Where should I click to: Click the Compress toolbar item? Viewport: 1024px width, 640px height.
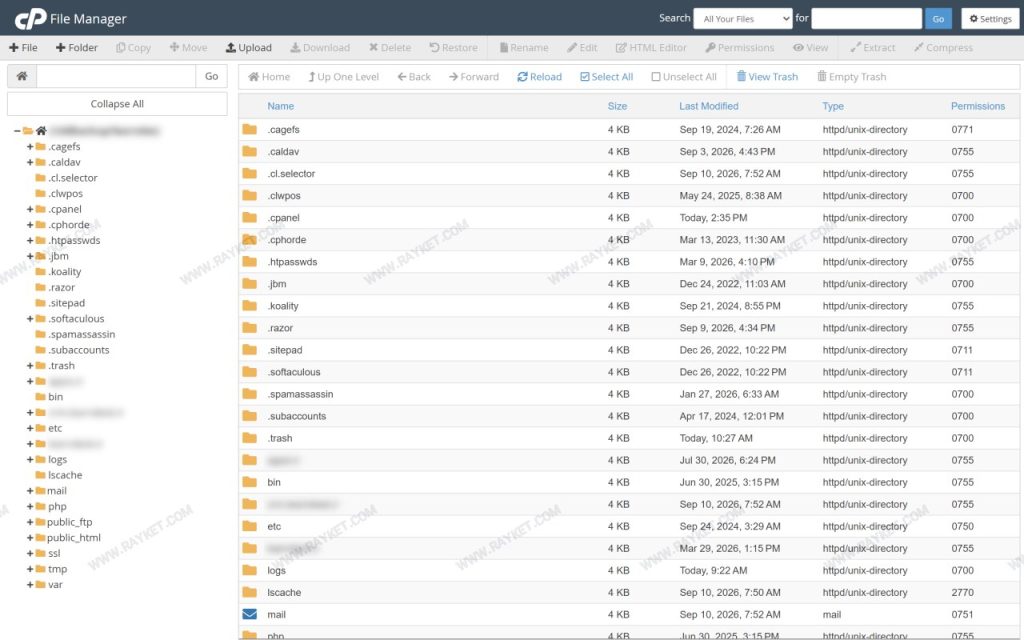click(943, 48)
